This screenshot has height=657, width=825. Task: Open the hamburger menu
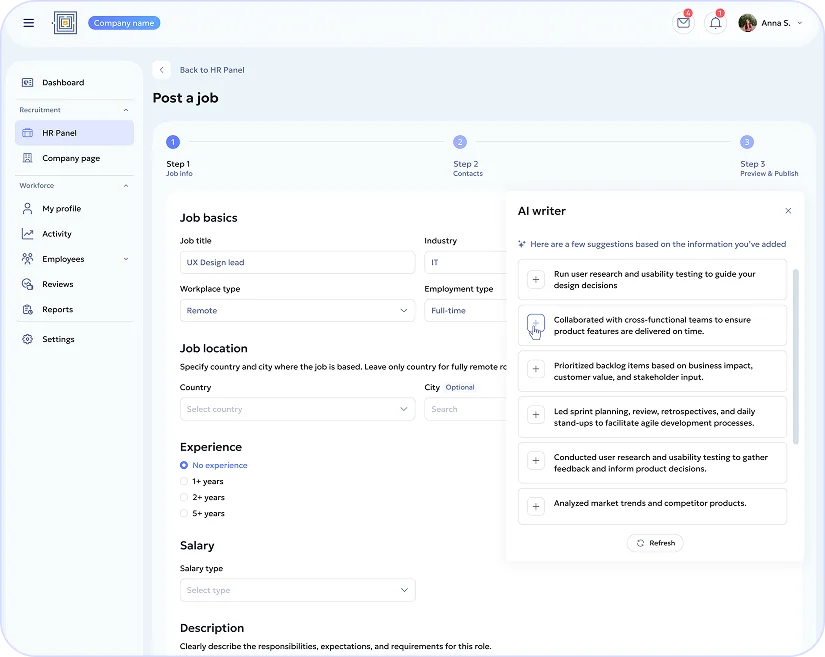[28, 23]
